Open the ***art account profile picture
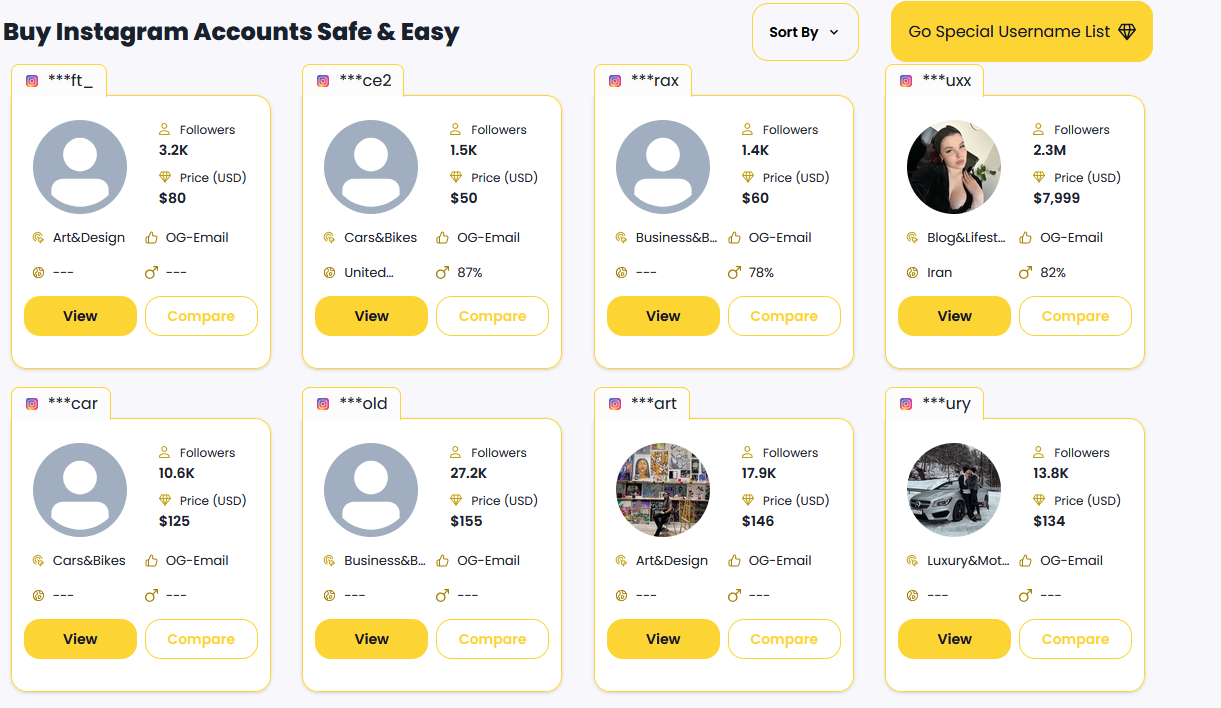The height and width of the screenshot is (708, 1221). 662,490
